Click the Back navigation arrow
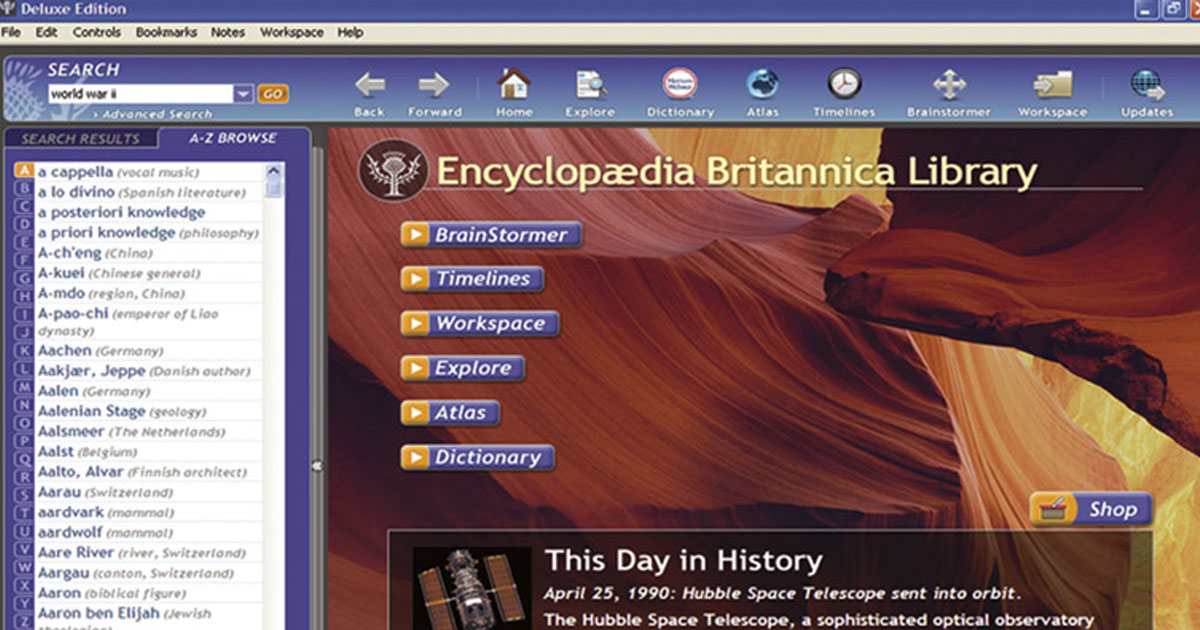 pyautogui.click(x=369, y=85)
